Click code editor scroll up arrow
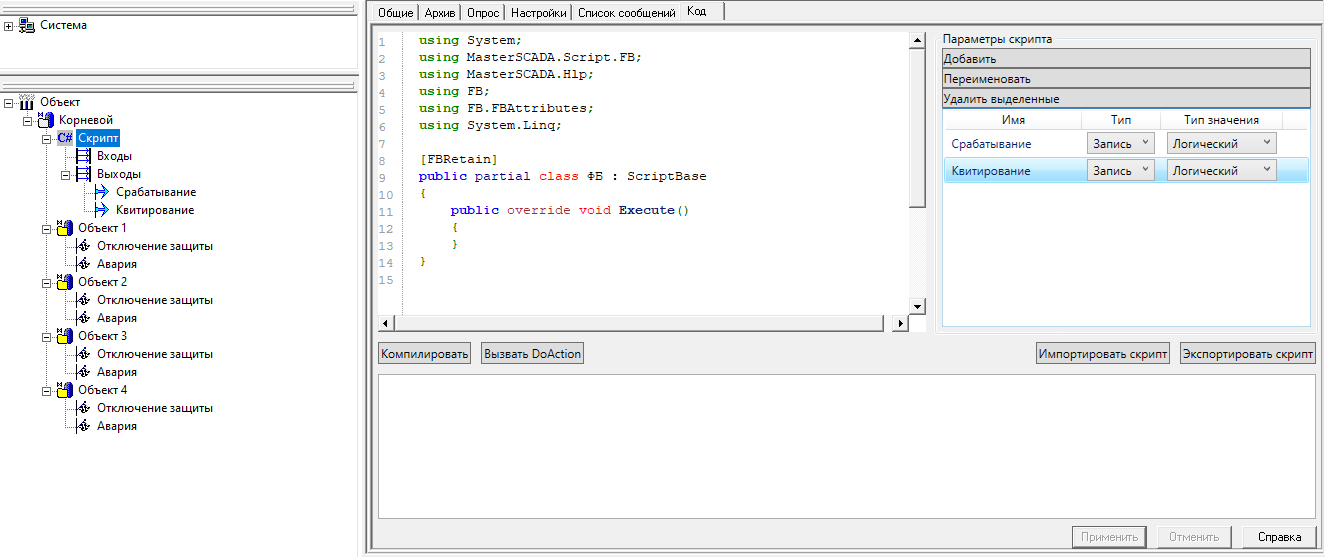 (x=917, y=40)
